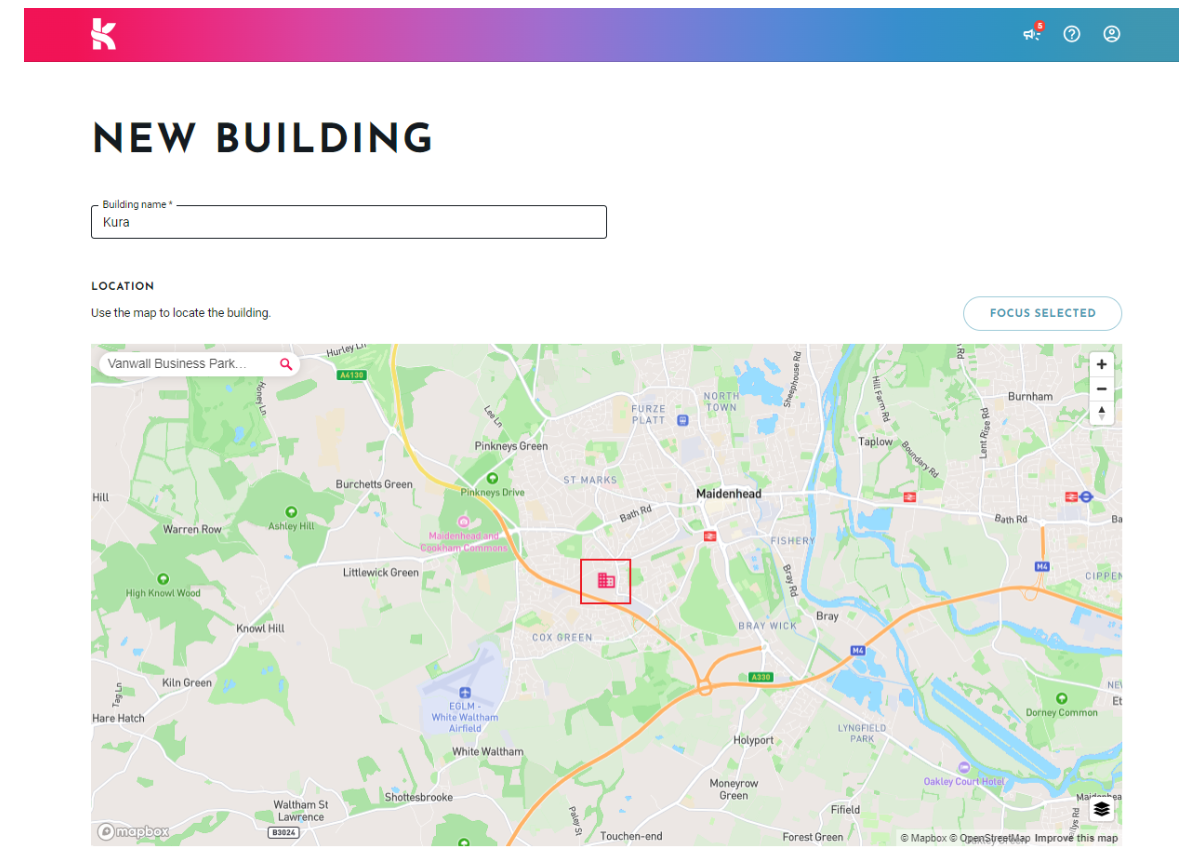Open the help question mark icon
Screen dimensions: 1188x866
[x=1071, y=34]
